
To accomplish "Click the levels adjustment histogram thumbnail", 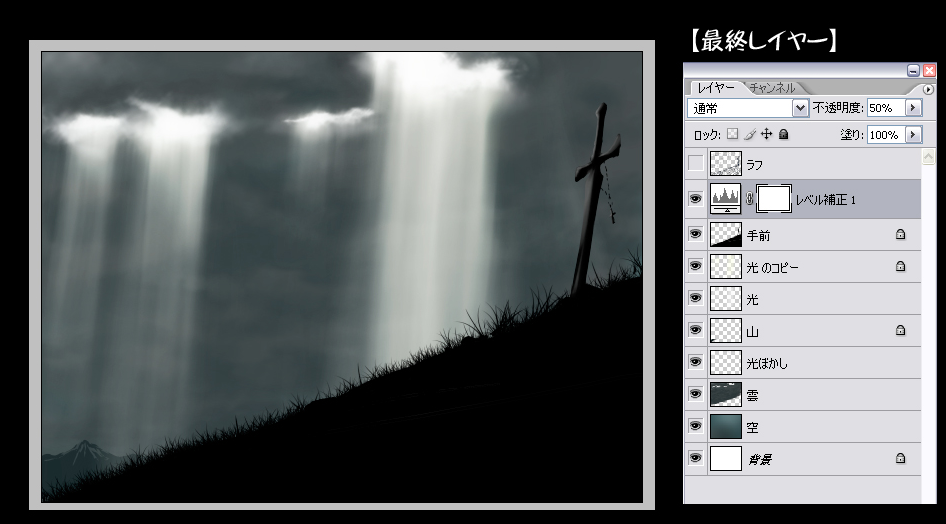I will pos(726,199).
